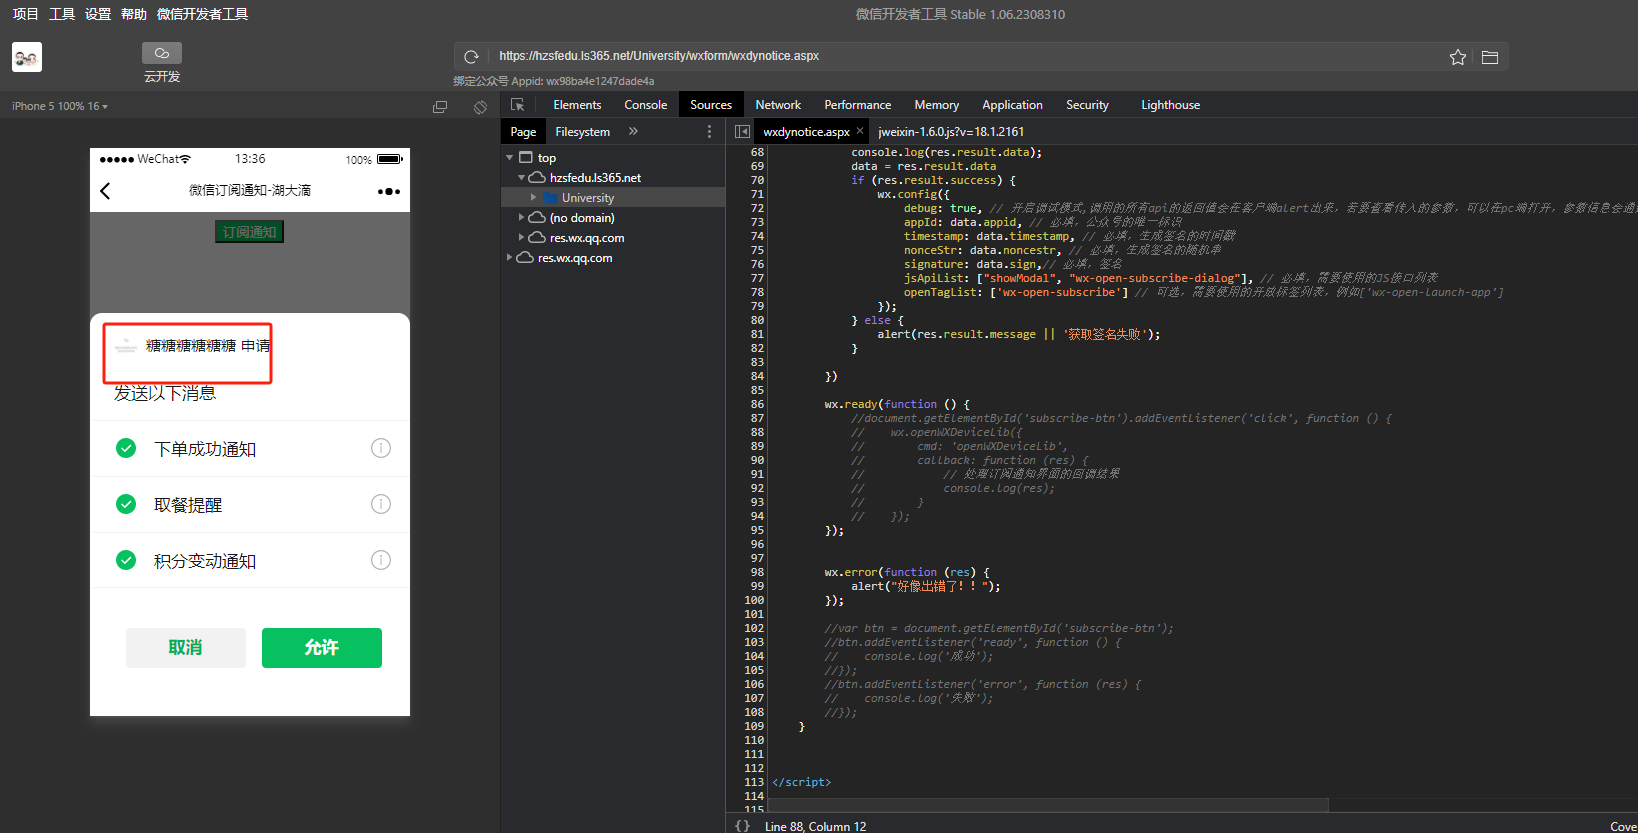Viewport: 1638px width, 833px height.
Task: Open the folder icon beside the address bar
Action: 1490,57
